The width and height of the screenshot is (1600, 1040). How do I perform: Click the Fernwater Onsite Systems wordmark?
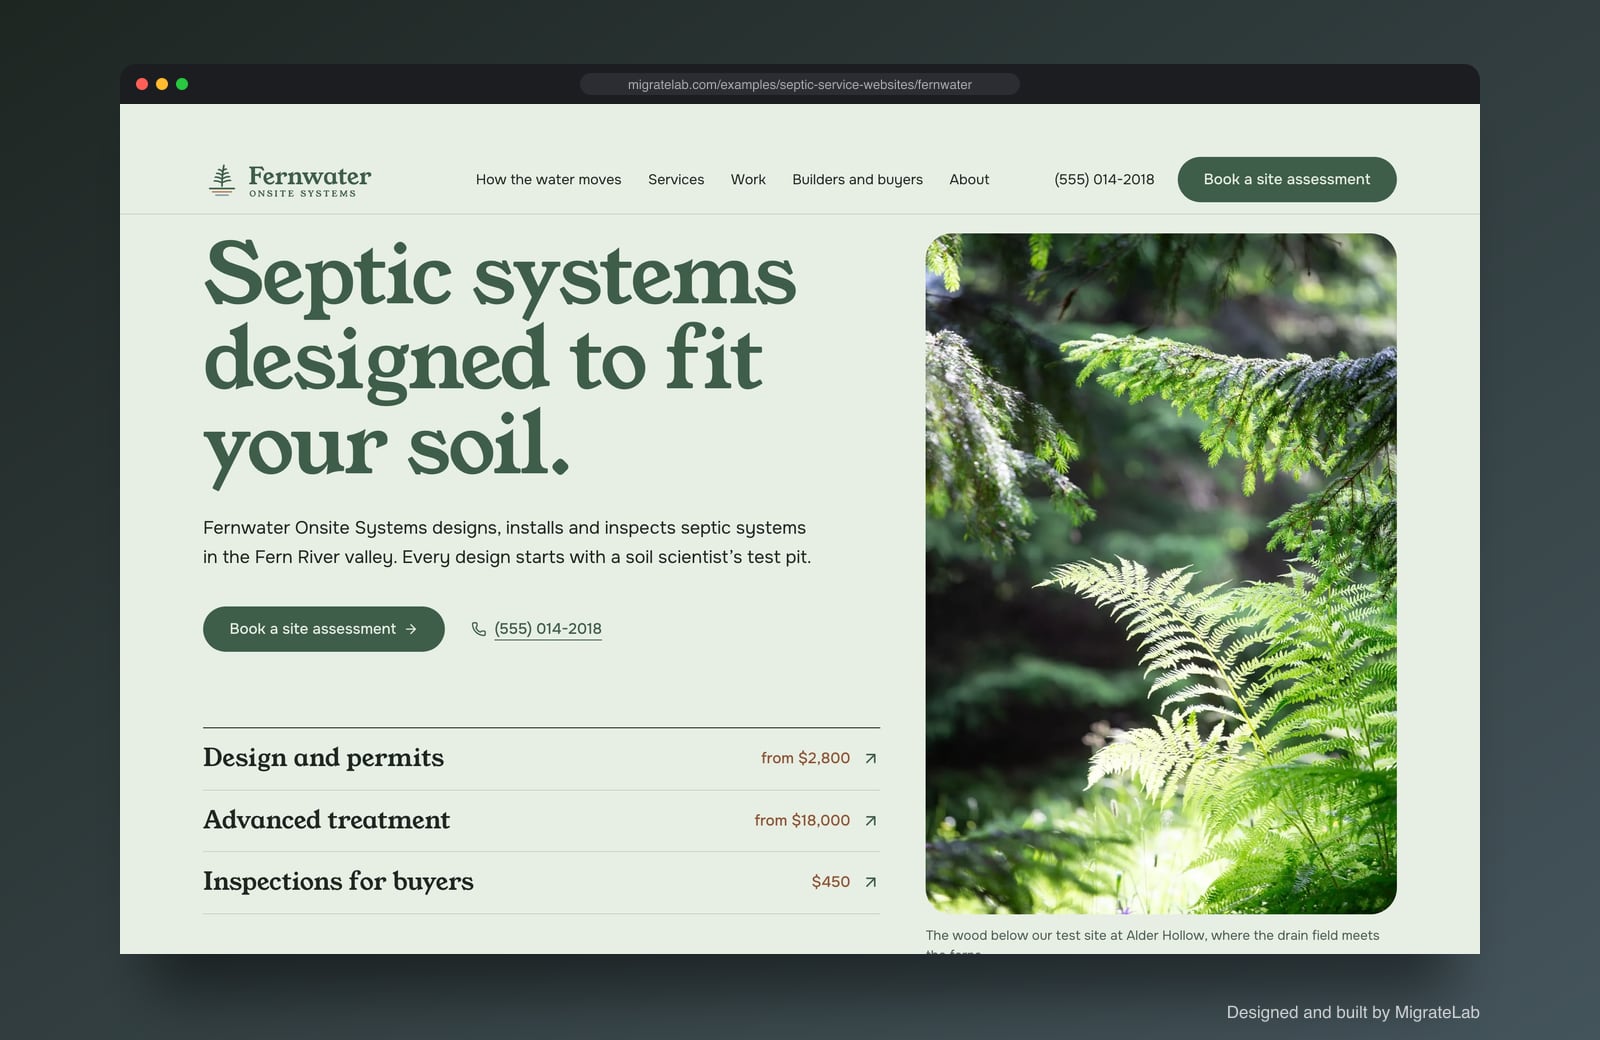[310, 181]
